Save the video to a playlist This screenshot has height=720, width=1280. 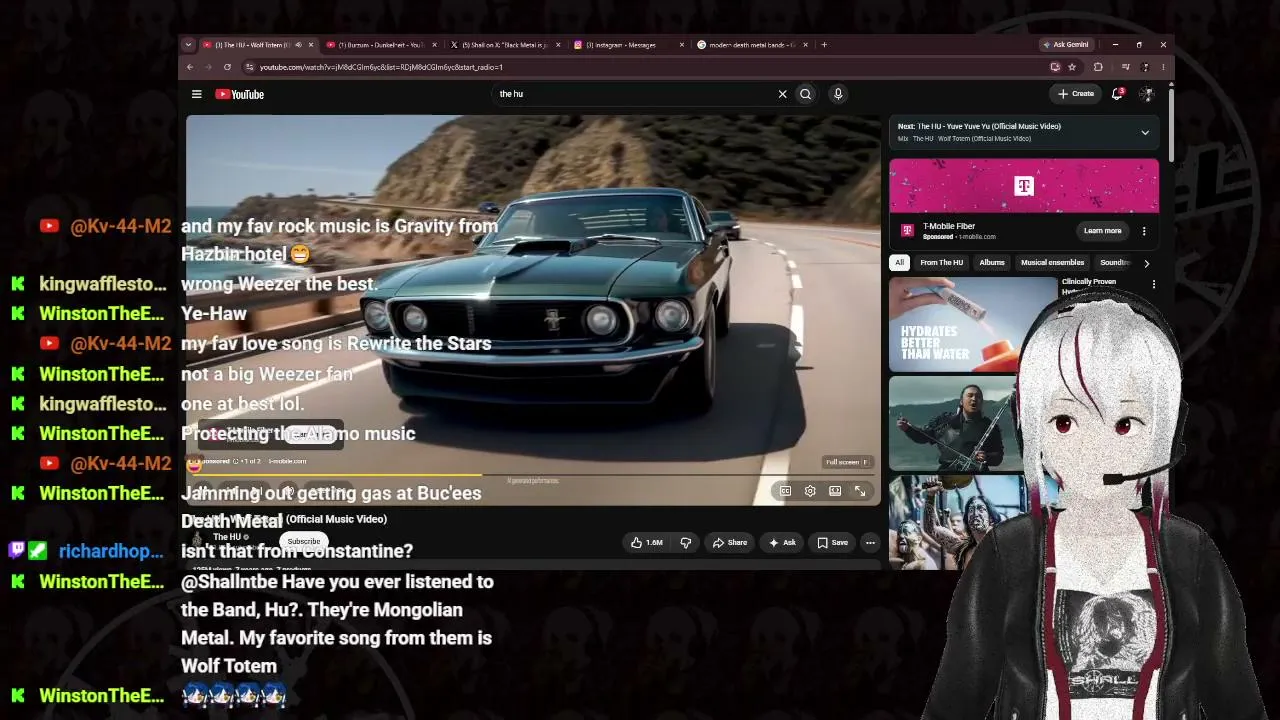point(832,543)
